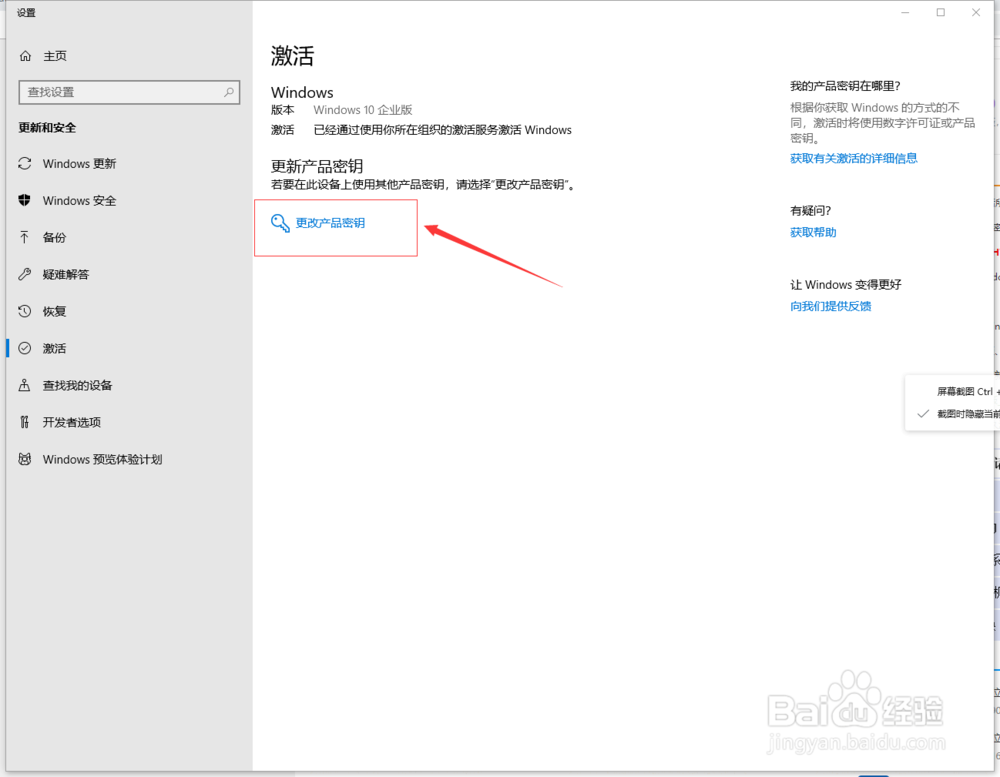Click the 激活 checkmark circle icon
Screen dimensions: 1000x777
25,348
